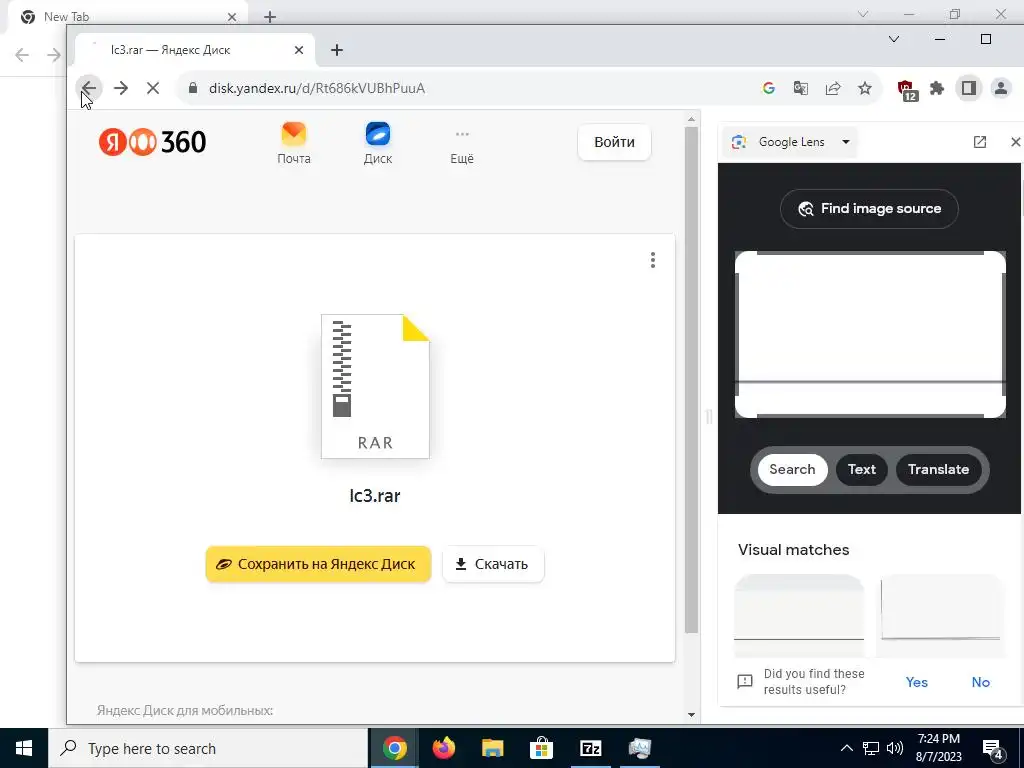
Task: Click the Скачать download button
Action: point(493,564)
